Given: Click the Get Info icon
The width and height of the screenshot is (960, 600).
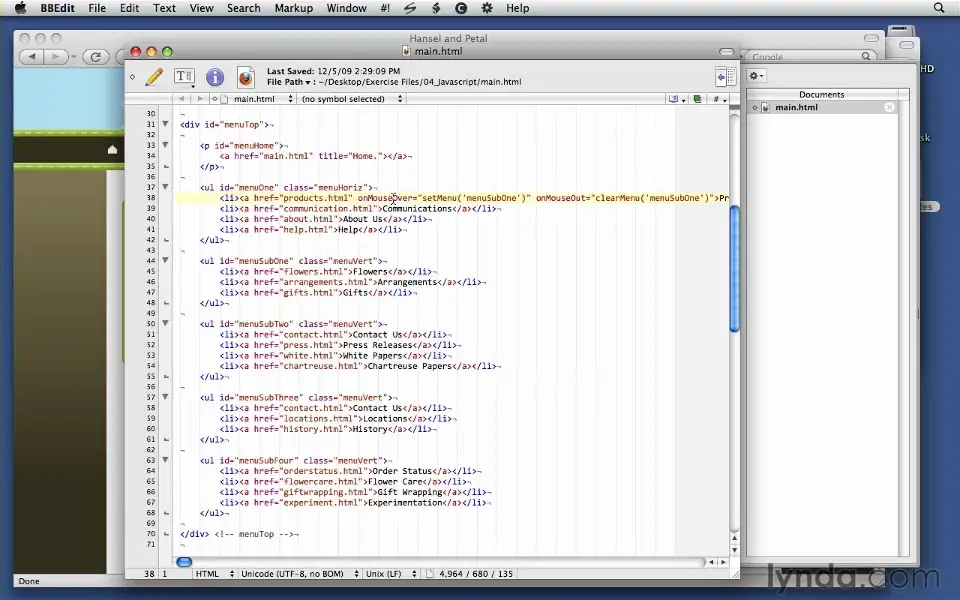Looking at the screenshot, I should point(215,77).
